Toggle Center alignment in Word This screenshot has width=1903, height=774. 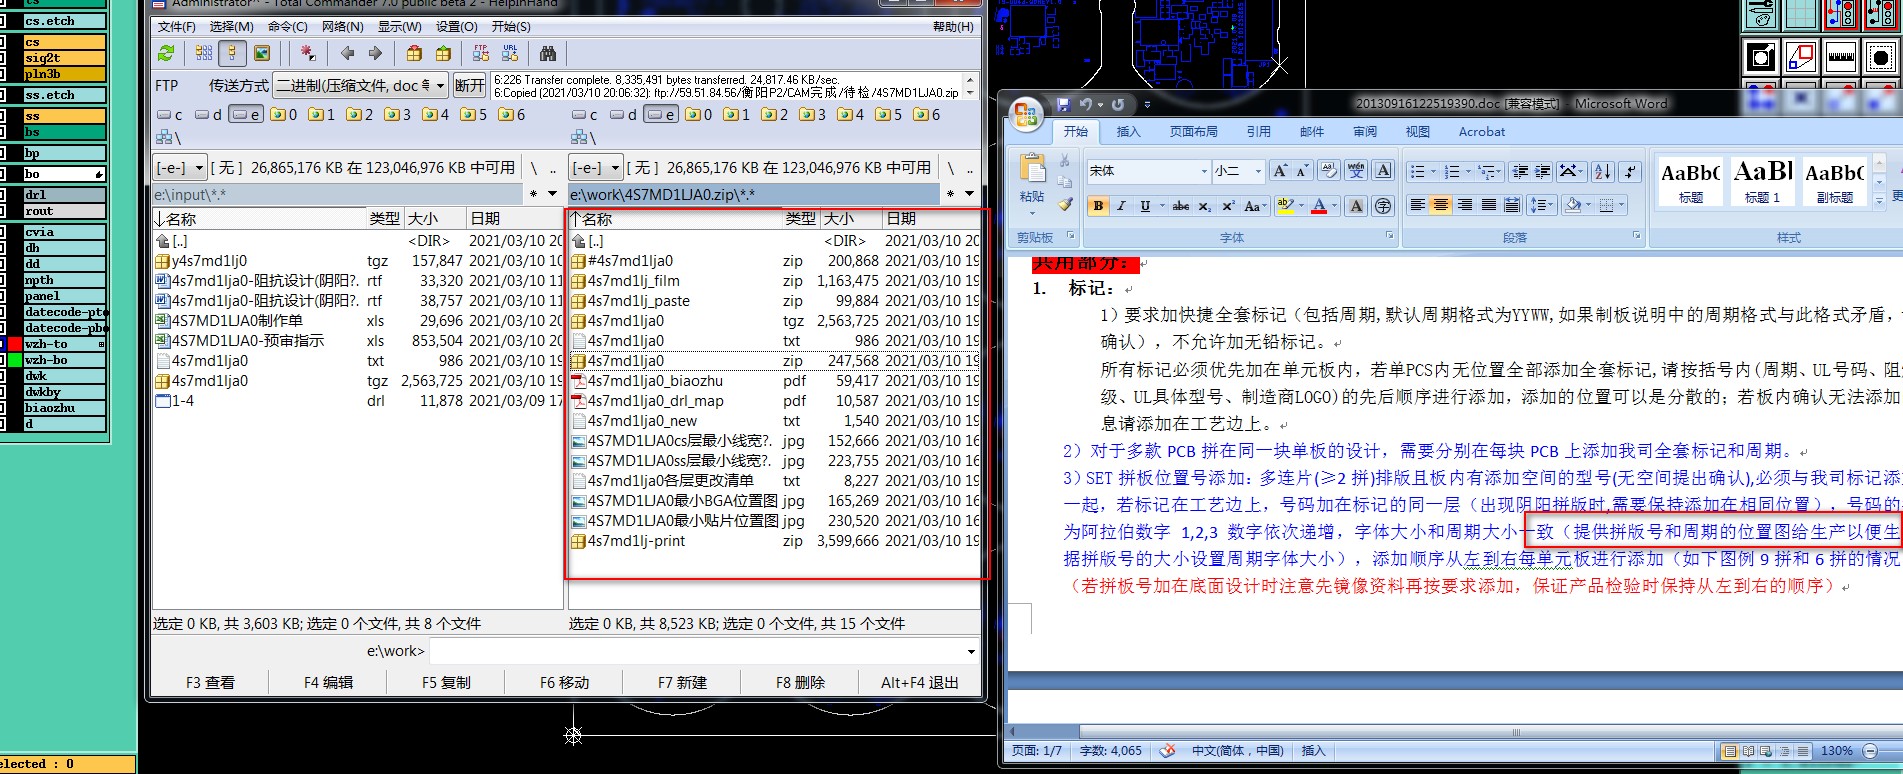[x=1441, y=205]
